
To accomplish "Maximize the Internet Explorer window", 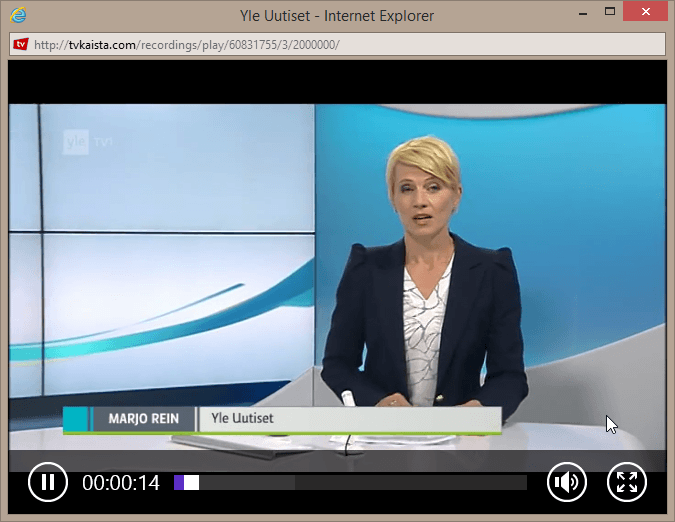I will click(x=610, y=12).
